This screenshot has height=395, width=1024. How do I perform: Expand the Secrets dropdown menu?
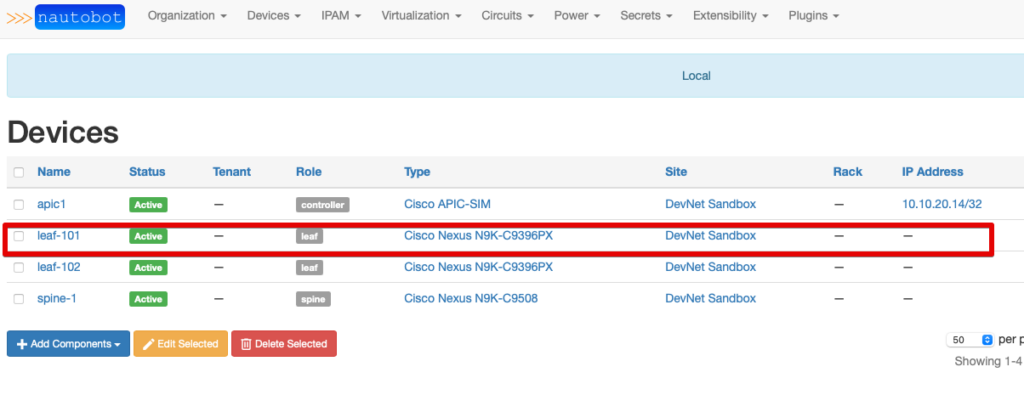[647, 16]
